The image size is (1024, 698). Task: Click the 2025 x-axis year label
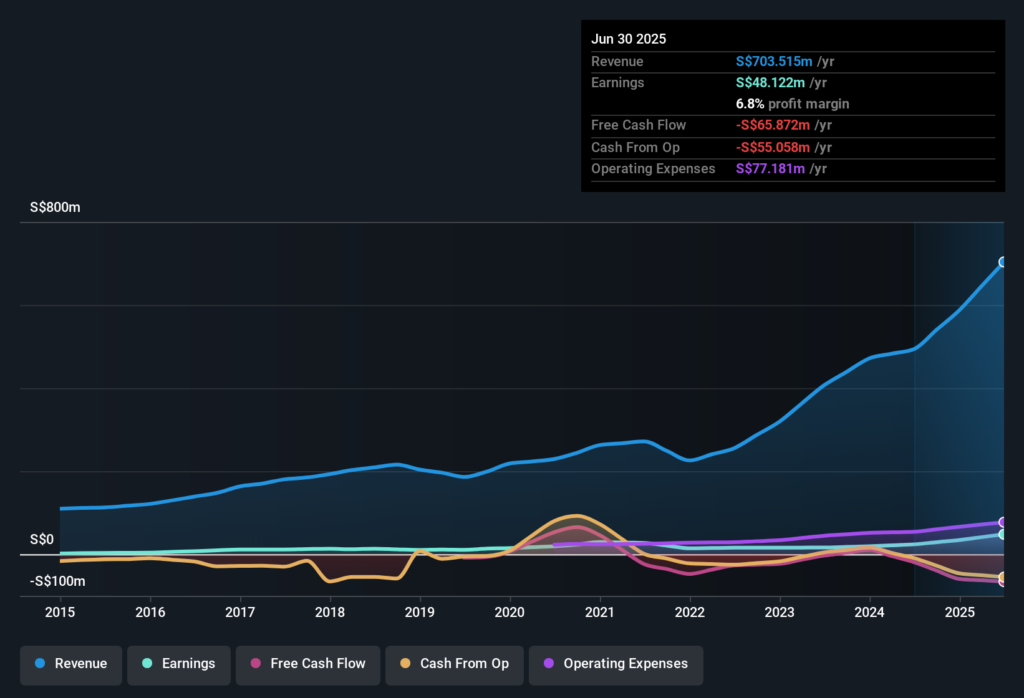pos(959,612)
